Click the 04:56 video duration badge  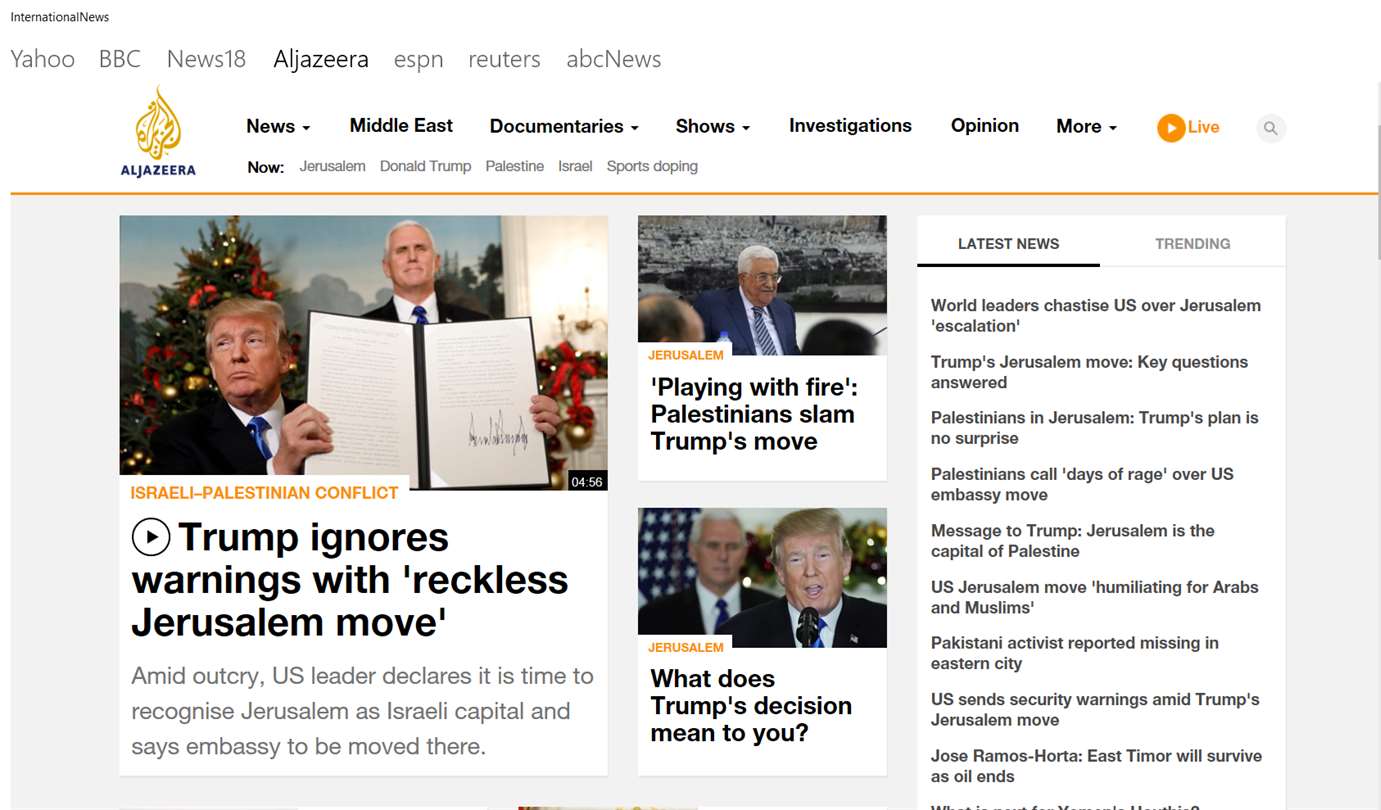tap(587, 482)
